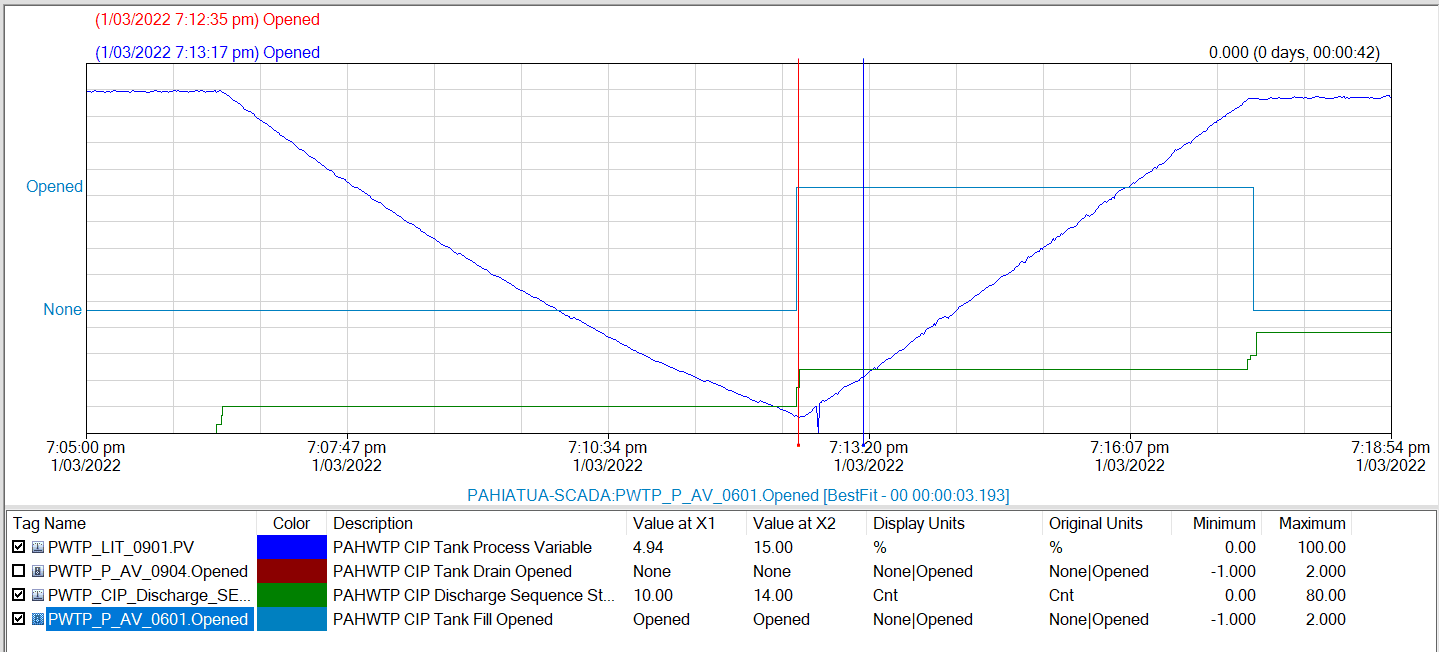The width and height of the screenshot is (1439, 652).
Task: Select the red X1 cursor line on chart
Action: click(798, 250)
